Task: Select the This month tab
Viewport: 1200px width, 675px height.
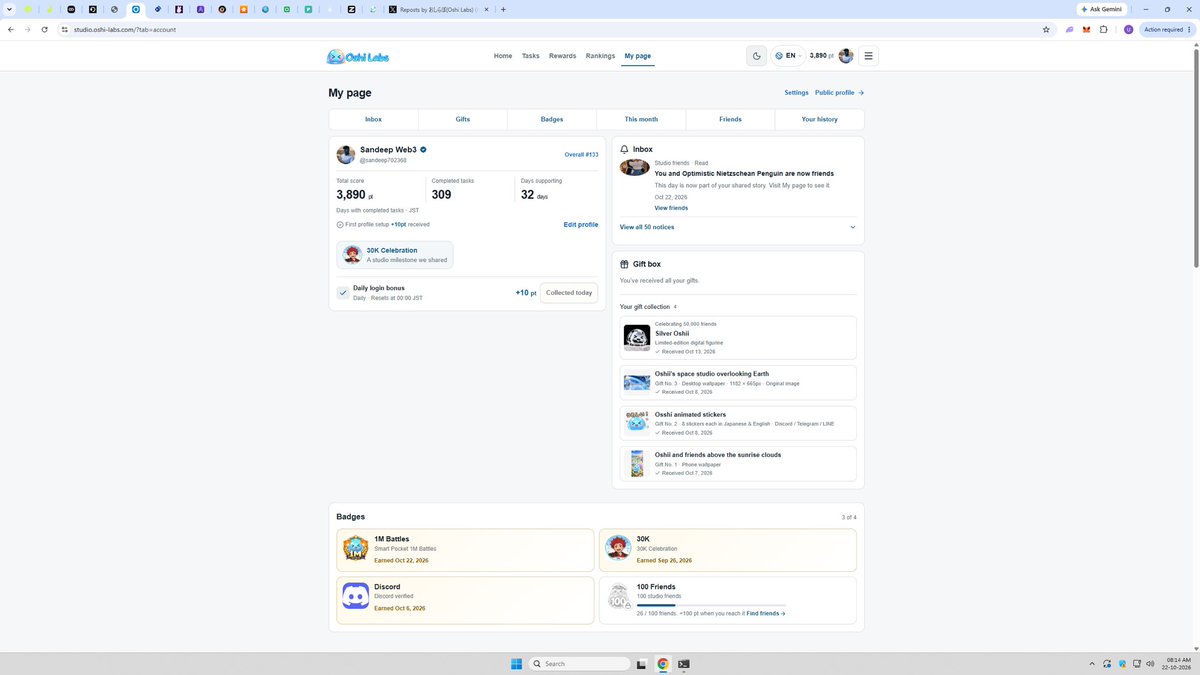Action: [x=641, y=119]
